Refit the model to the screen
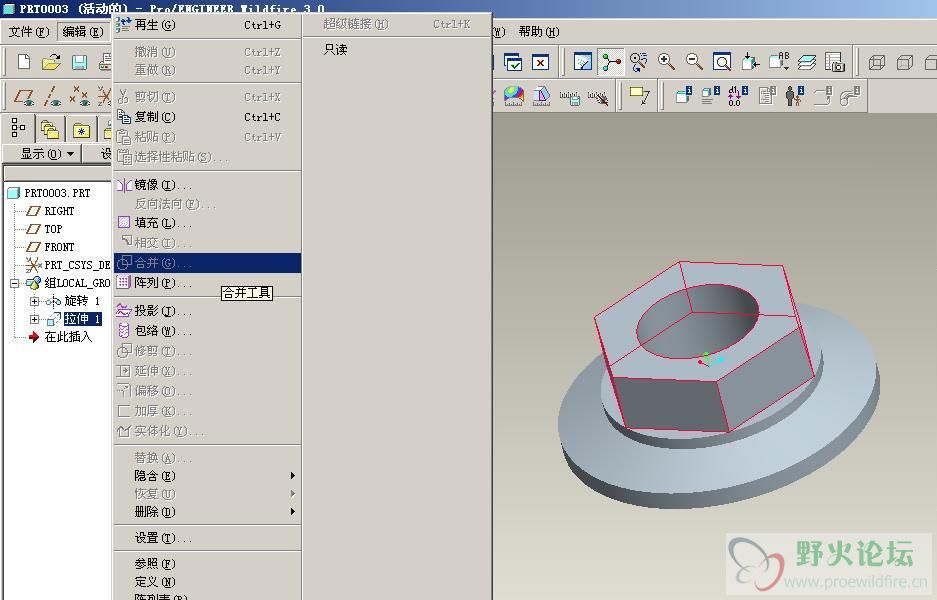The height and width of the screenshot is (600, 937). click(x=722, y=62)
